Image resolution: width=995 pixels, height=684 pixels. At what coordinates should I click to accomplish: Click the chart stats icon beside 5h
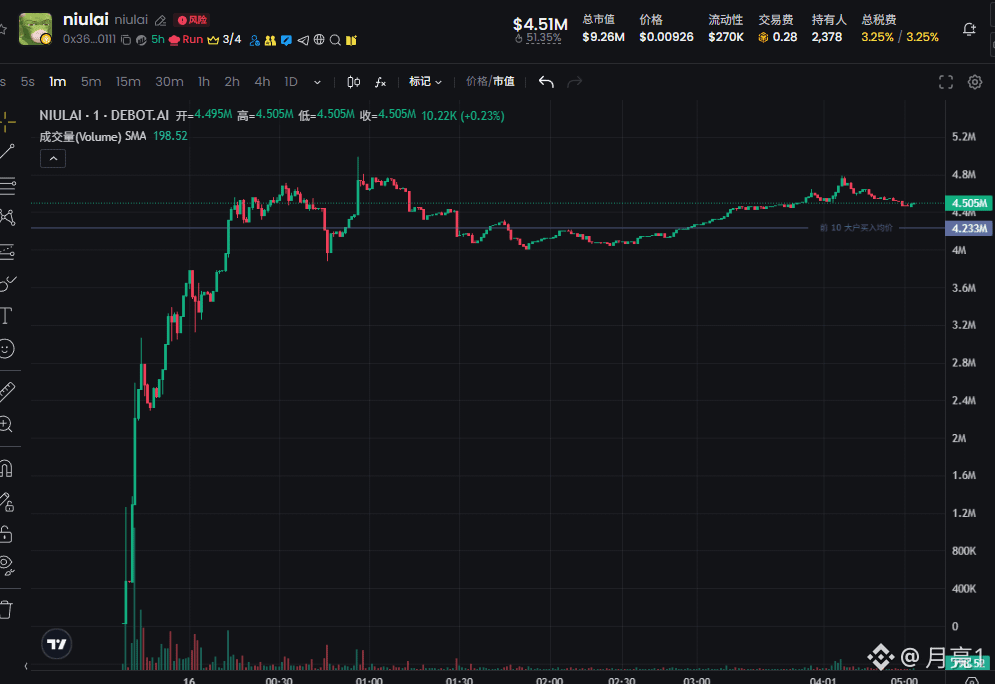[142, 40]
